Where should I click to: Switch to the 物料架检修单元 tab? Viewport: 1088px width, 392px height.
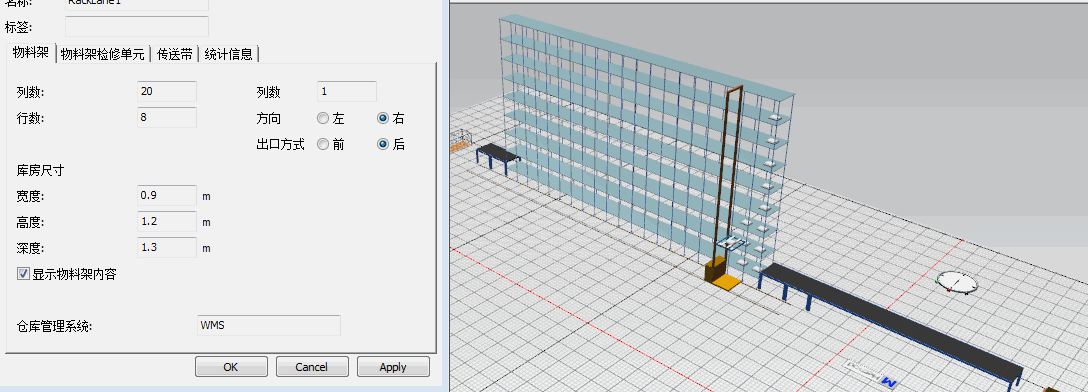(103, 55)
